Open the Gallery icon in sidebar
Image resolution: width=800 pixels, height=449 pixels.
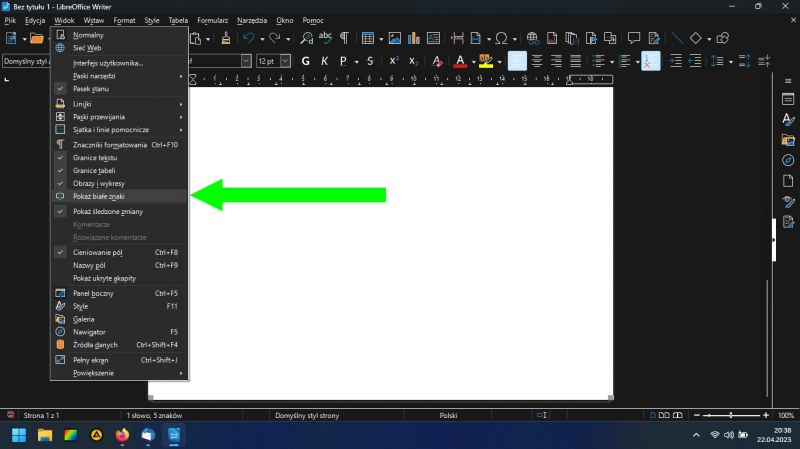click(x=788, y=140)
